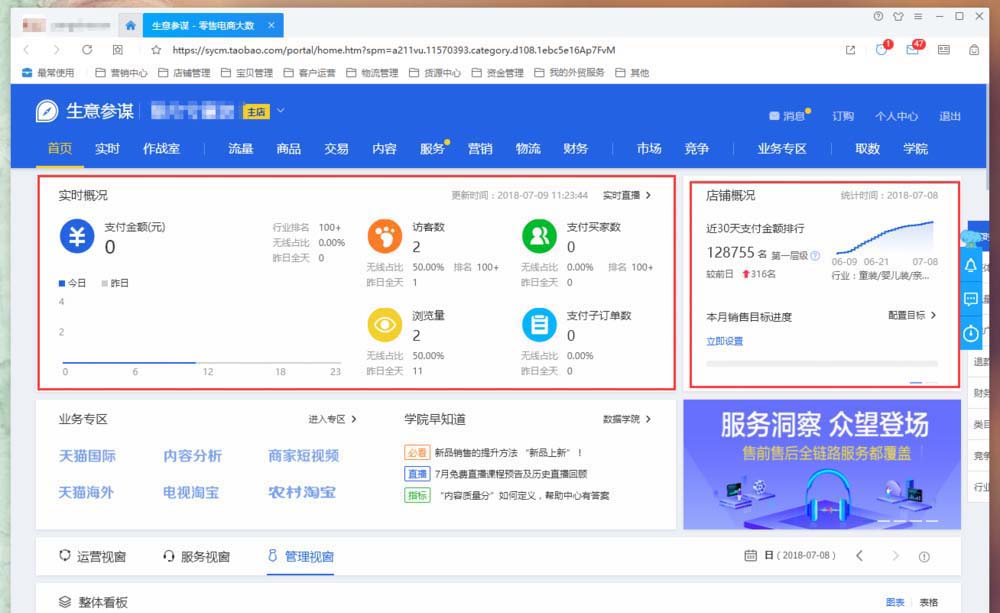Open 消息 messages link
The image size is (1000, 613).
coord(788,116)
